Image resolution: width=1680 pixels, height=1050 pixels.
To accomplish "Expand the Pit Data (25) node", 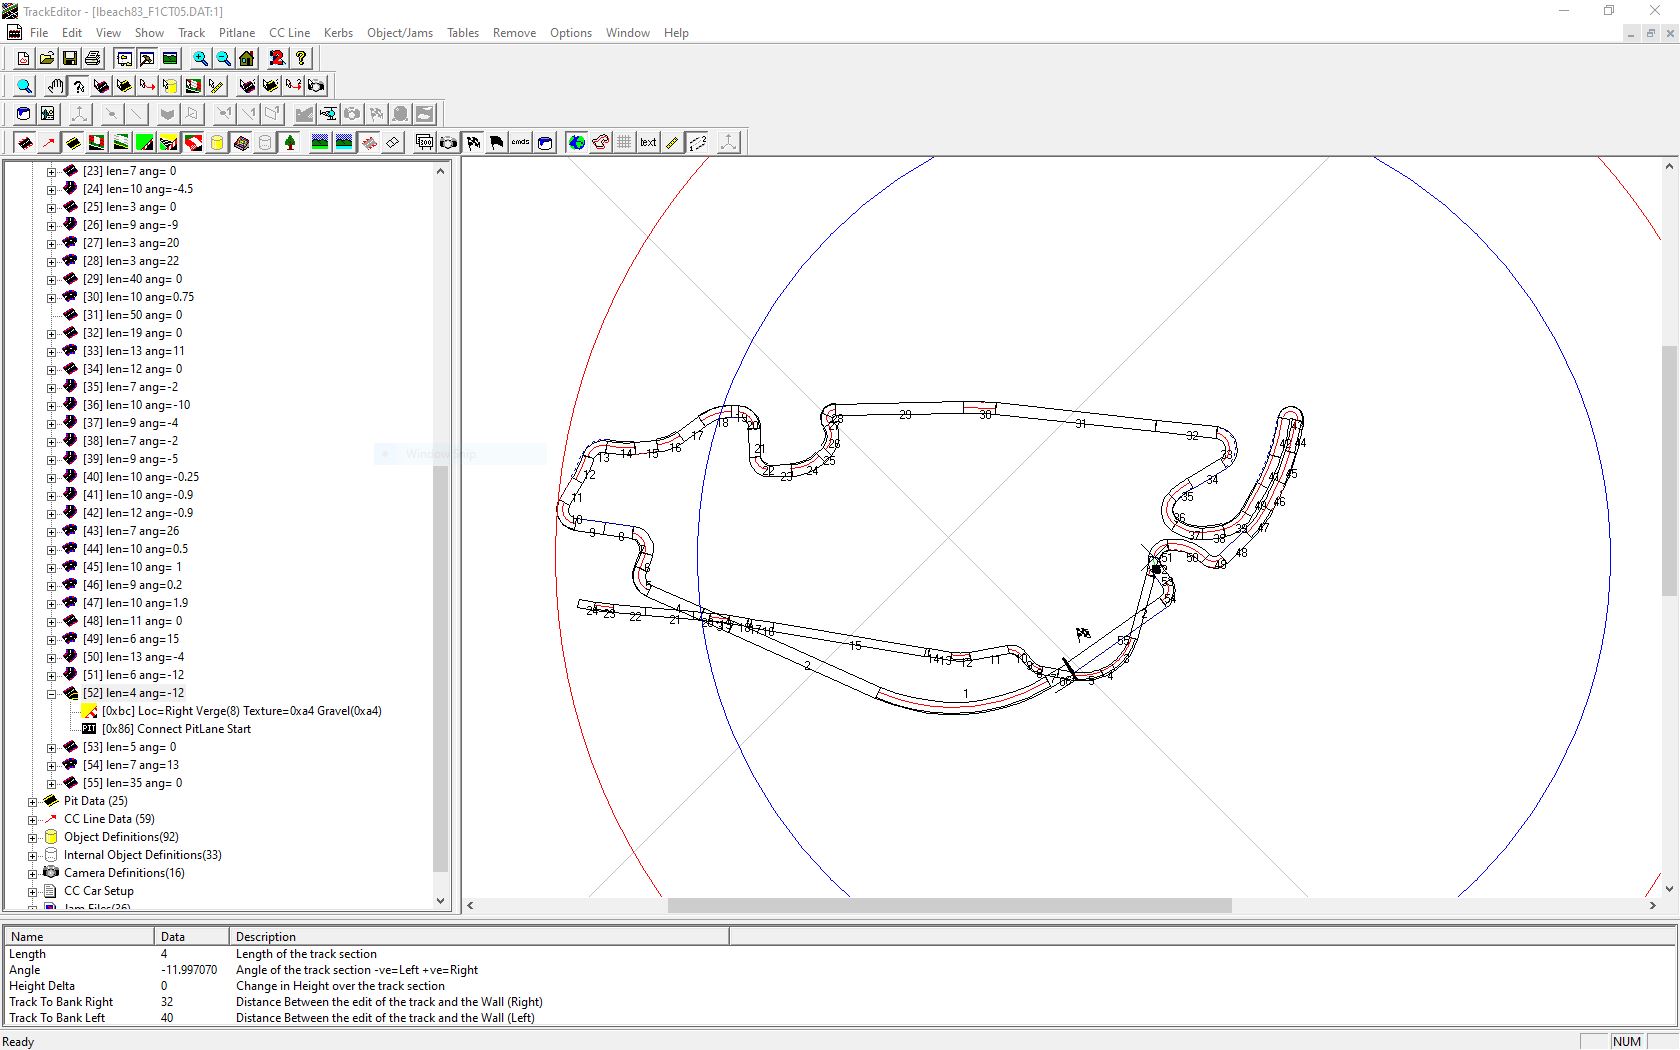I will tap(33, 801).
